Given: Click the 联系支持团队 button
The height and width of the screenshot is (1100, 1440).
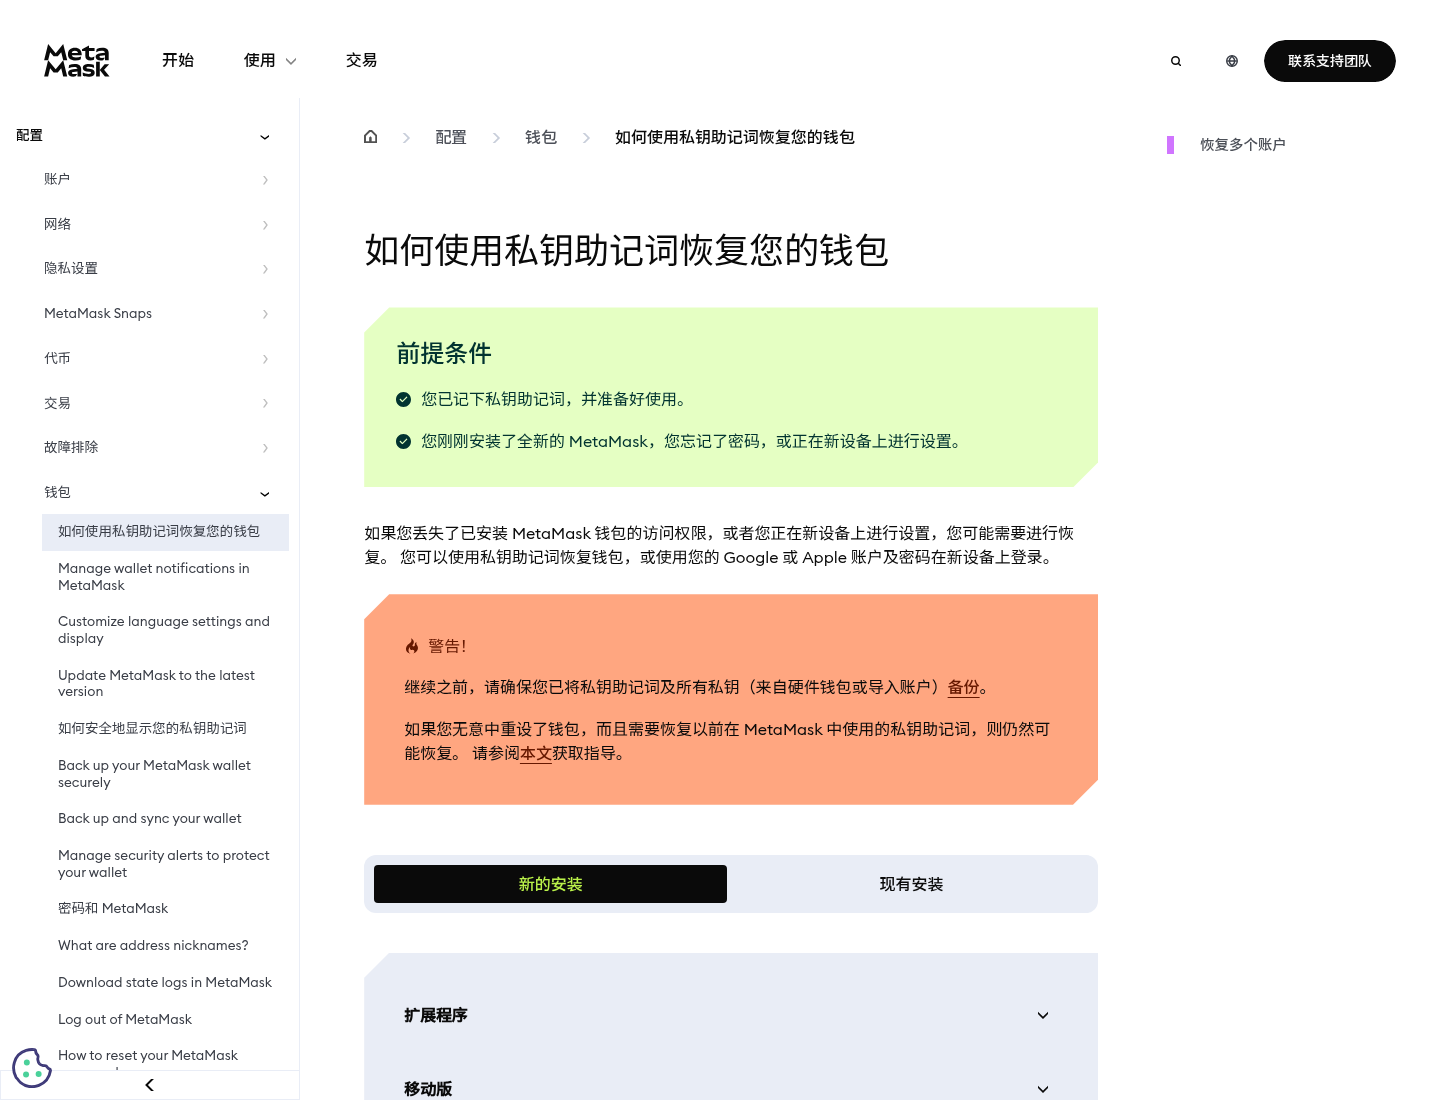Looking at the screenshot, I should click(1330, 61).
